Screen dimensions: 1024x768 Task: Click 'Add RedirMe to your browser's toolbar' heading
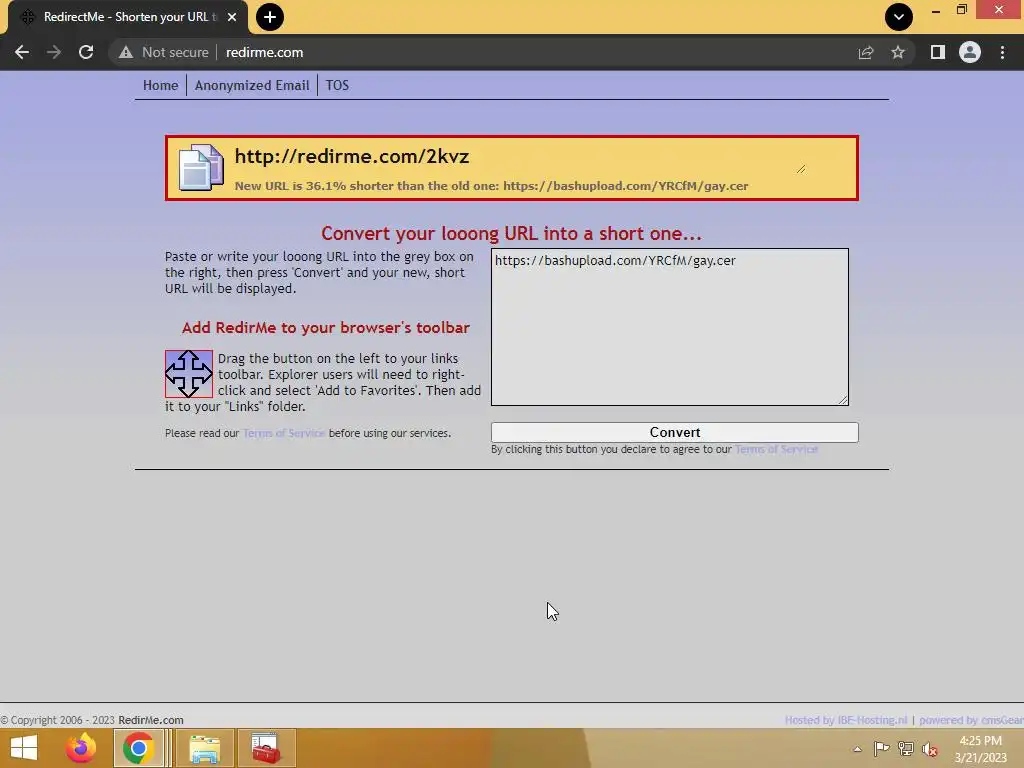(326, 328)
